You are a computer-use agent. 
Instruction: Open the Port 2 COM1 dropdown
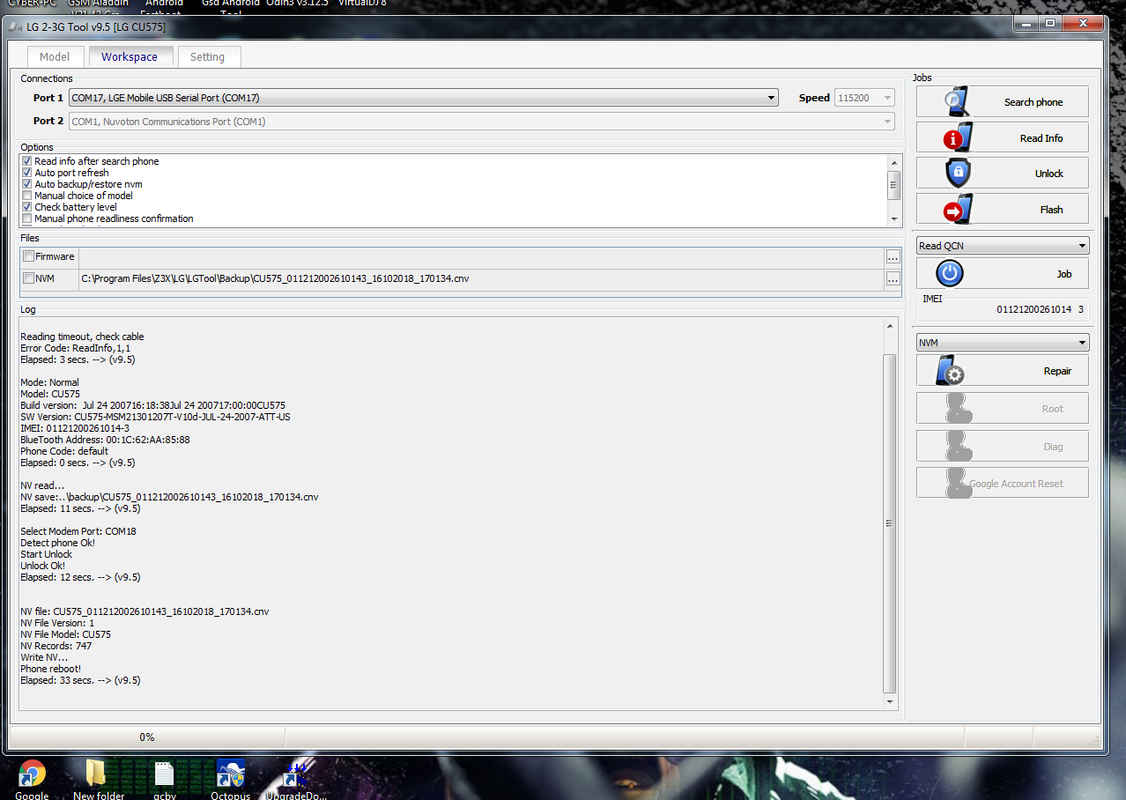482,121
